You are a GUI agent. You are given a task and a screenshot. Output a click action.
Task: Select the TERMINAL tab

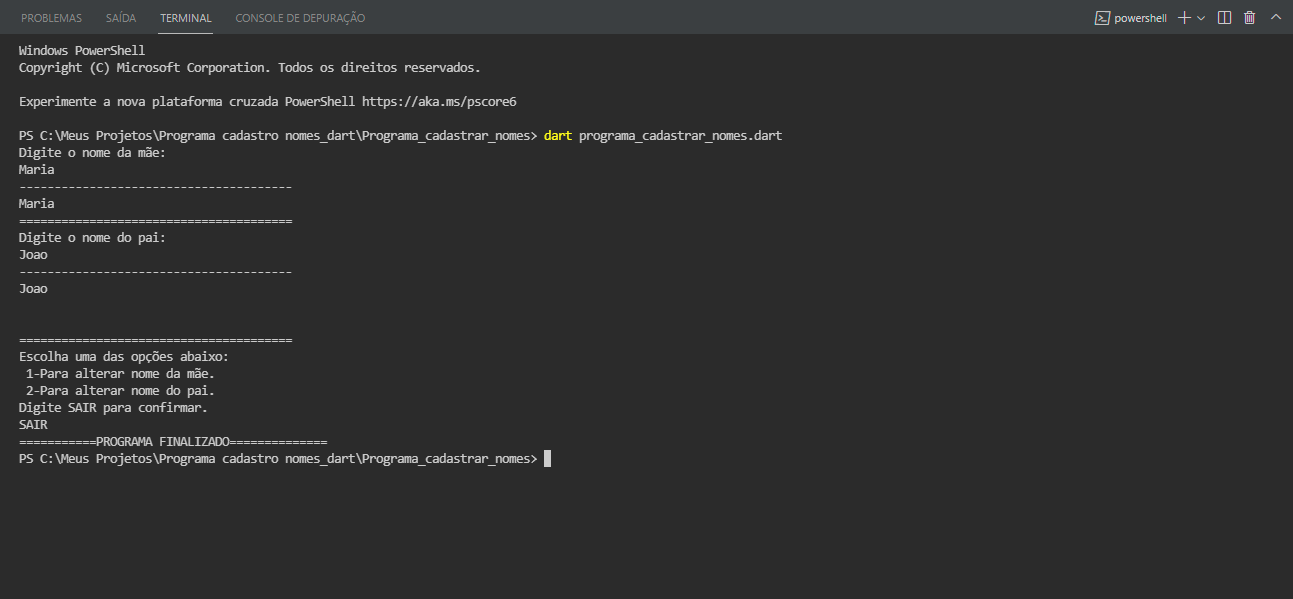point(186,18)
